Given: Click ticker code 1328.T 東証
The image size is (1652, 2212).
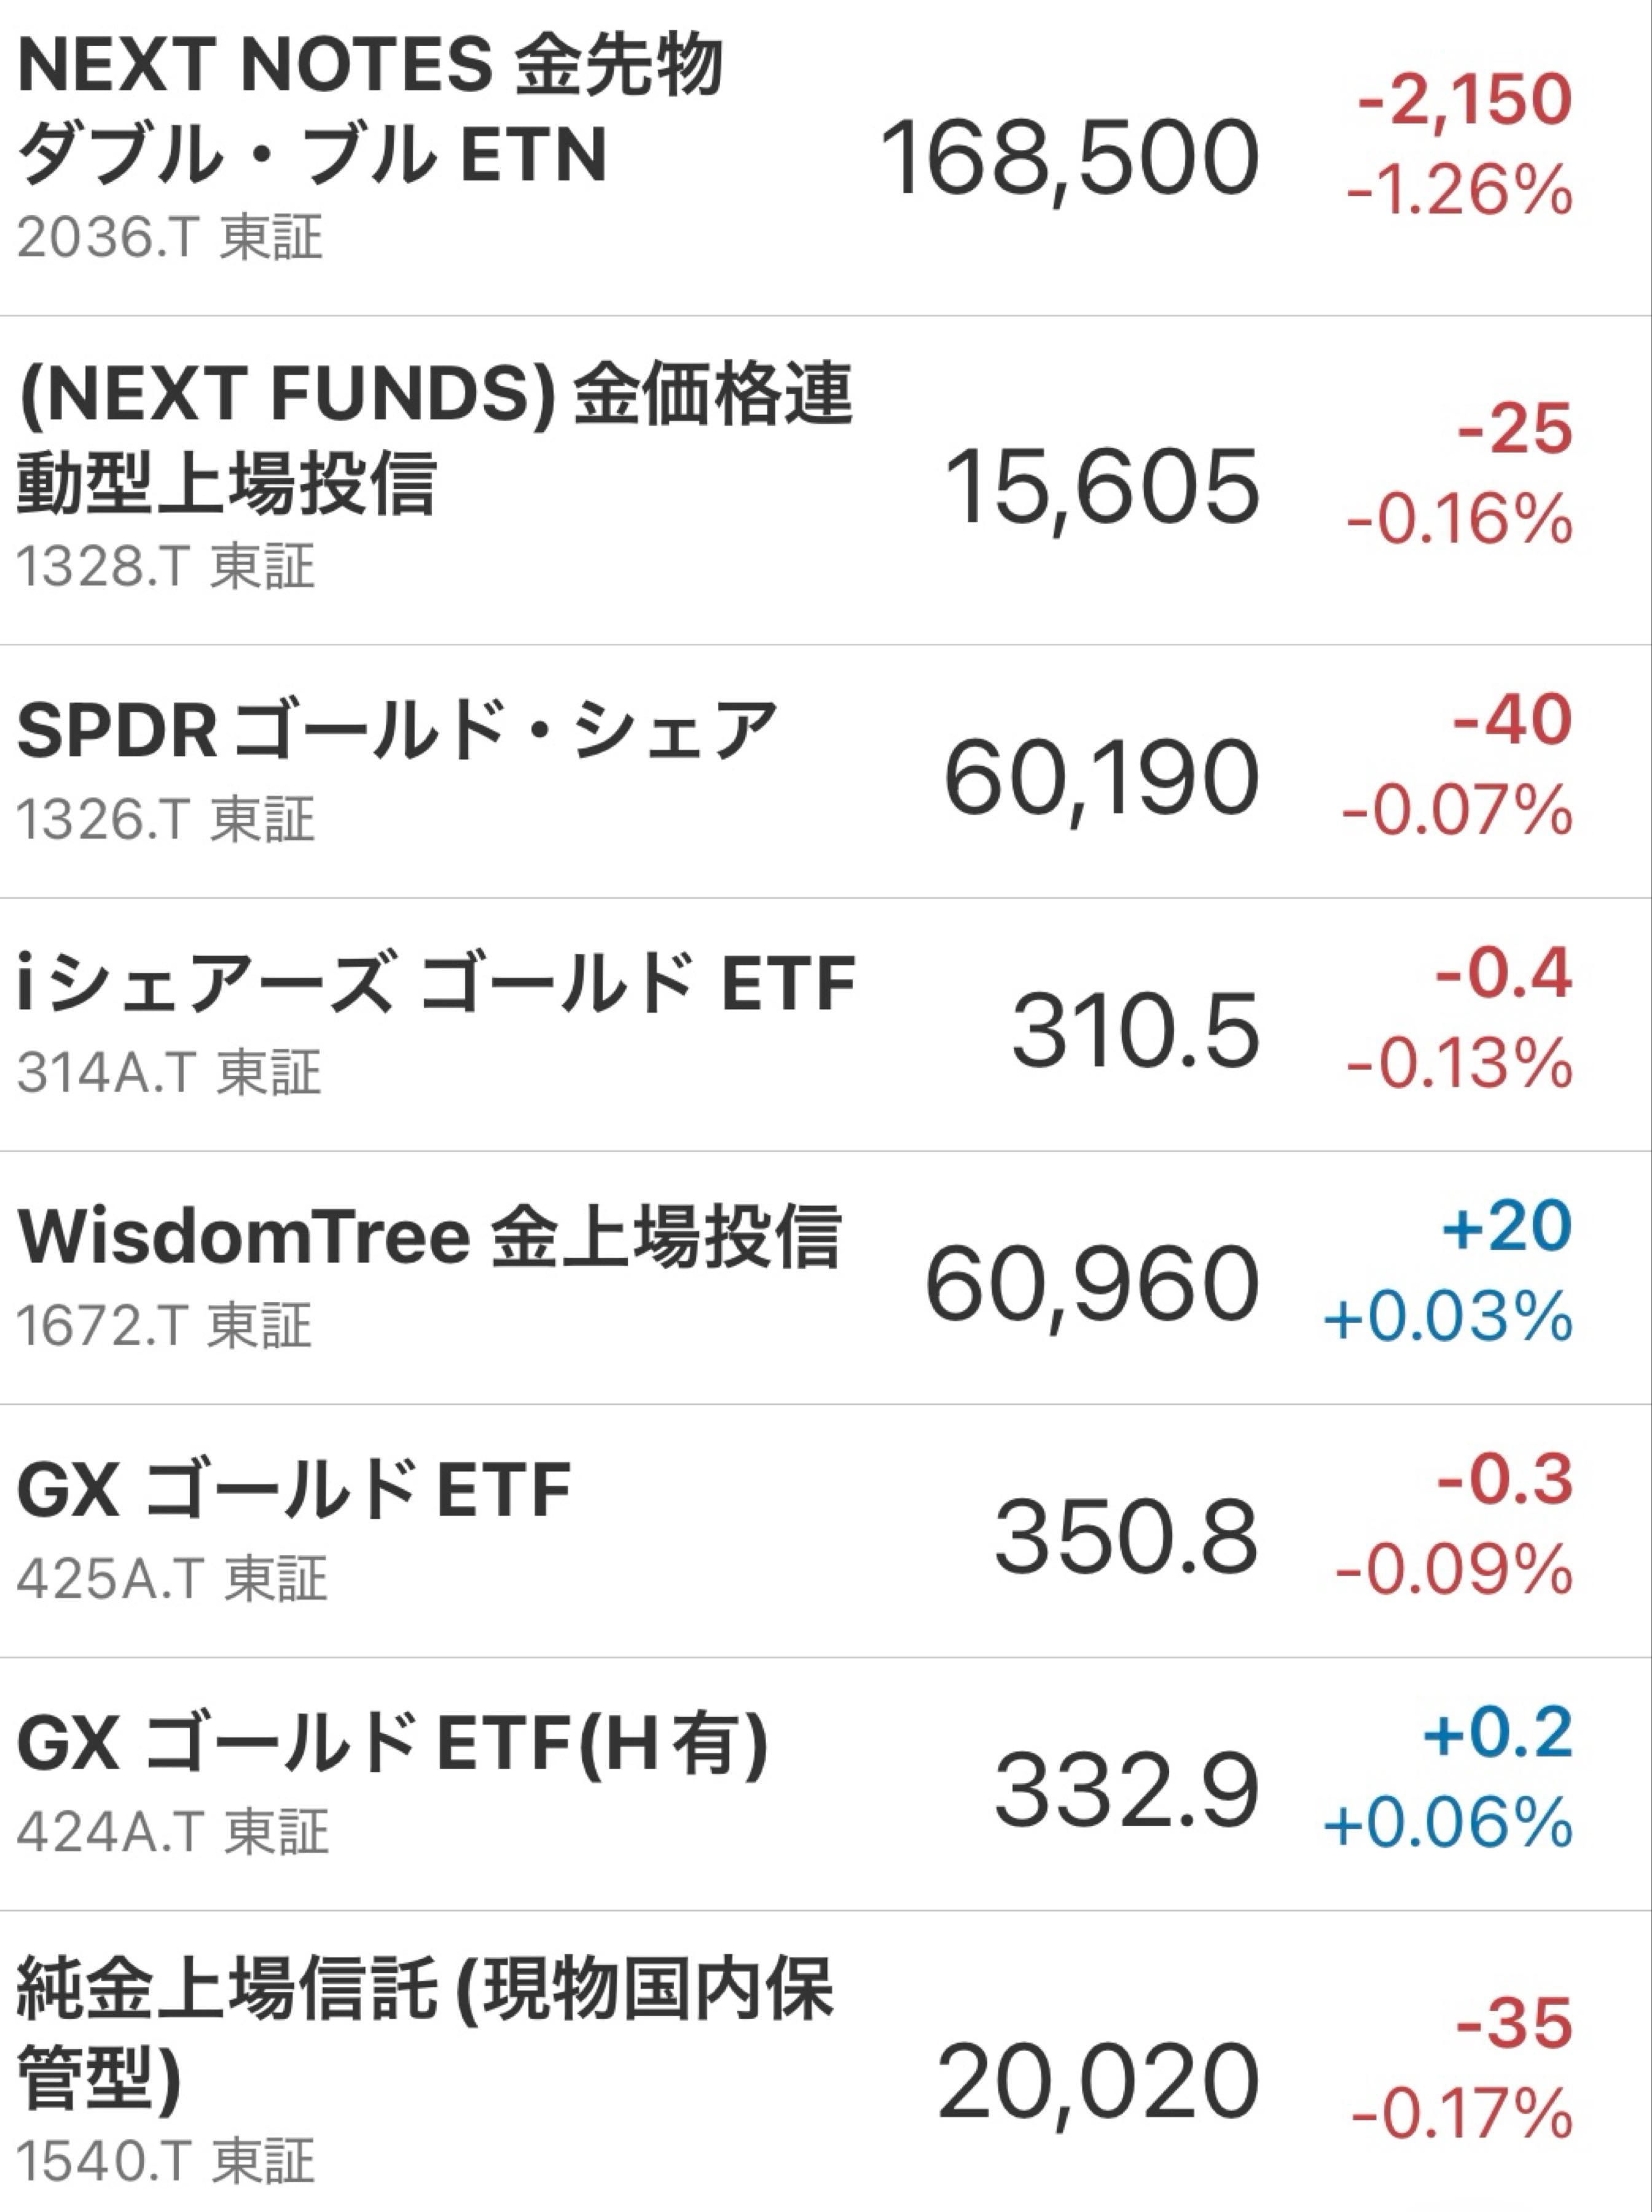Looking at the screenshot, I should tap(166, 566).
